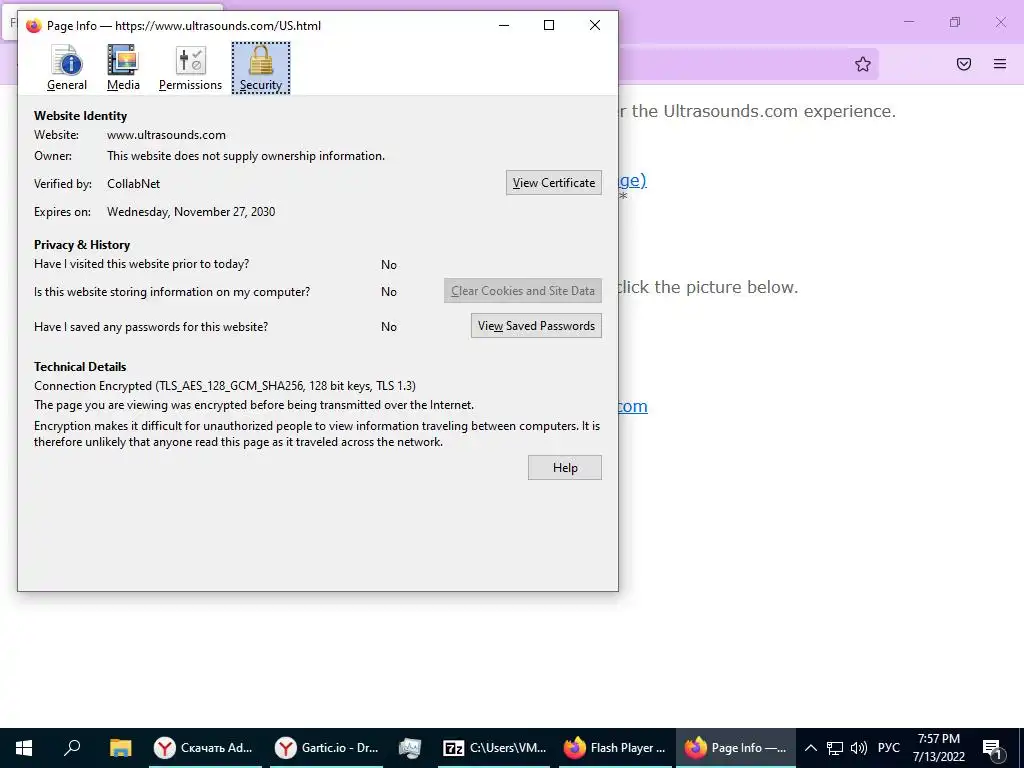The height and width of the screenshot is (768, 1024).
Task: Open File Explorer from taskbar
Action: coord(121,748)
